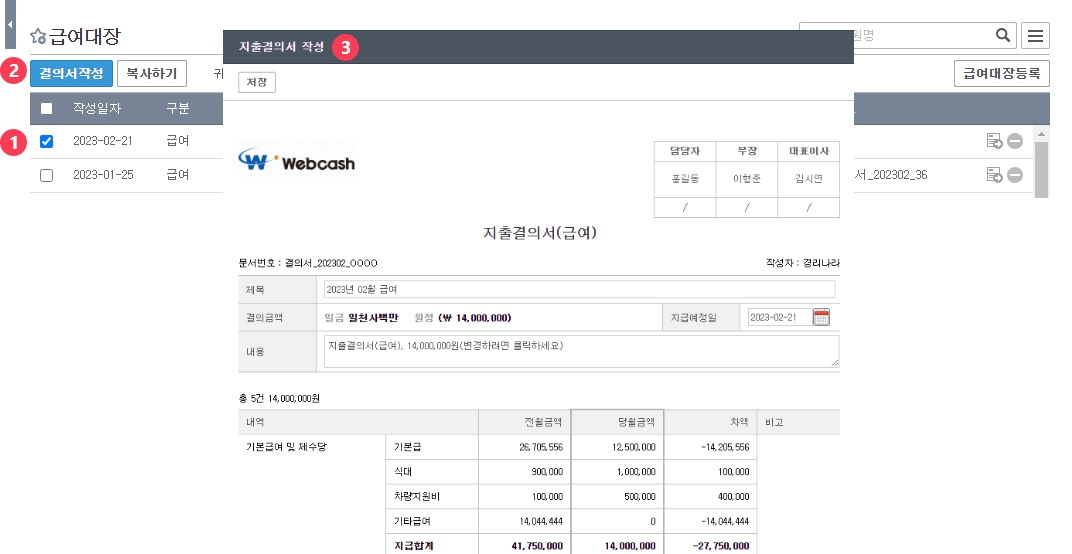Click the 내용 text area
Viewport: 1072px width, 554px height.
579,351
